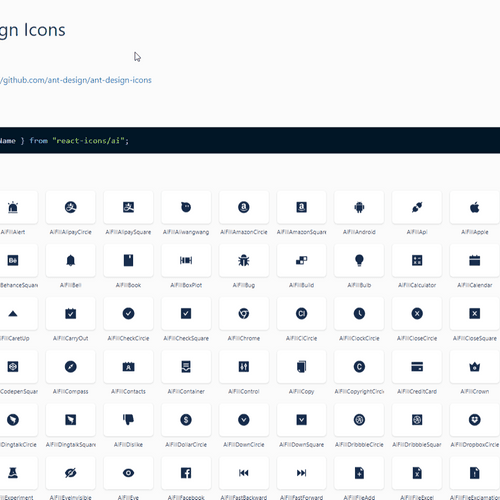Click the AiFillDownCircle icon
Image resolution: width=500 pixels, height=500 pixels.
click(244, 420)
